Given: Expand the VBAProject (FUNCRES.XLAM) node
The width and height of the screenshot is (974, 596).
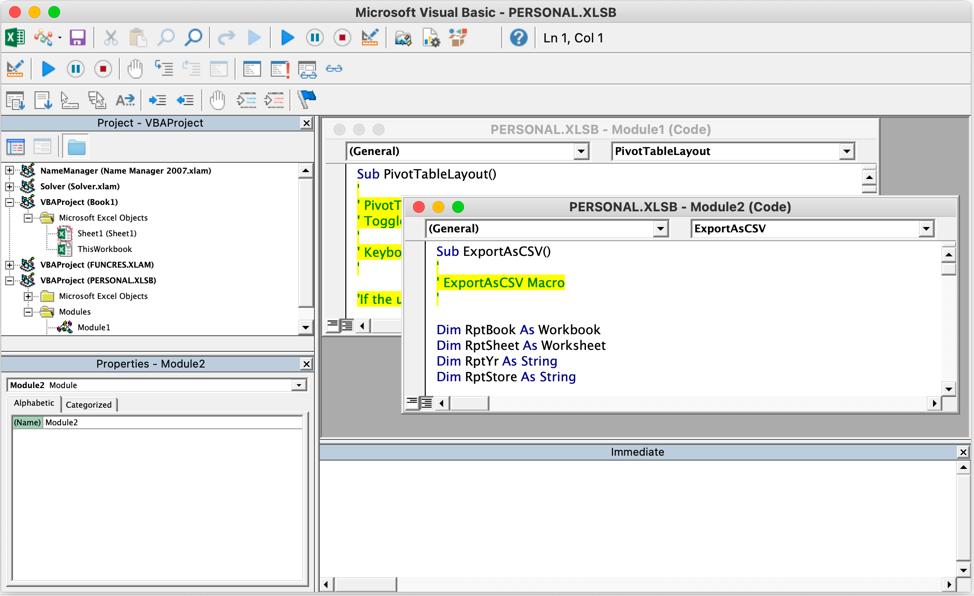Looking at the screenshot, I should [9, 265].
